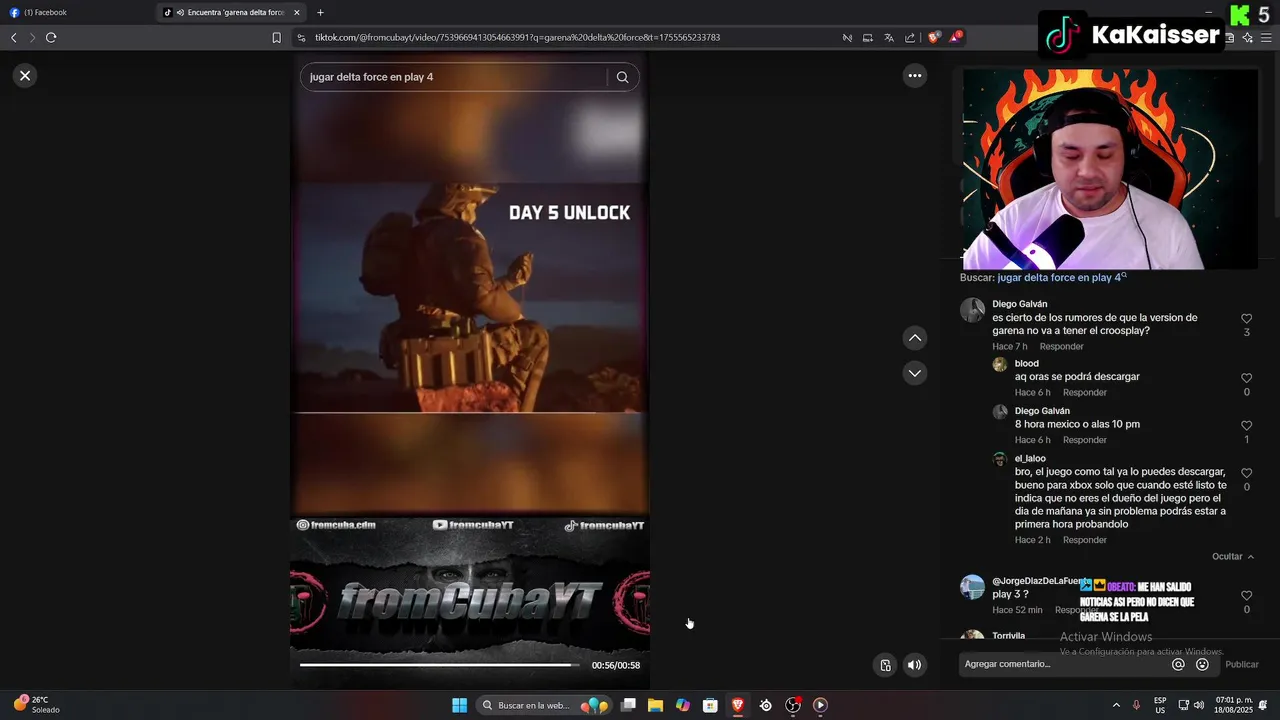This screenshot has width=1280, height=720.
Task: Open the ESP US language switcher
Action: click(1160, 705)
